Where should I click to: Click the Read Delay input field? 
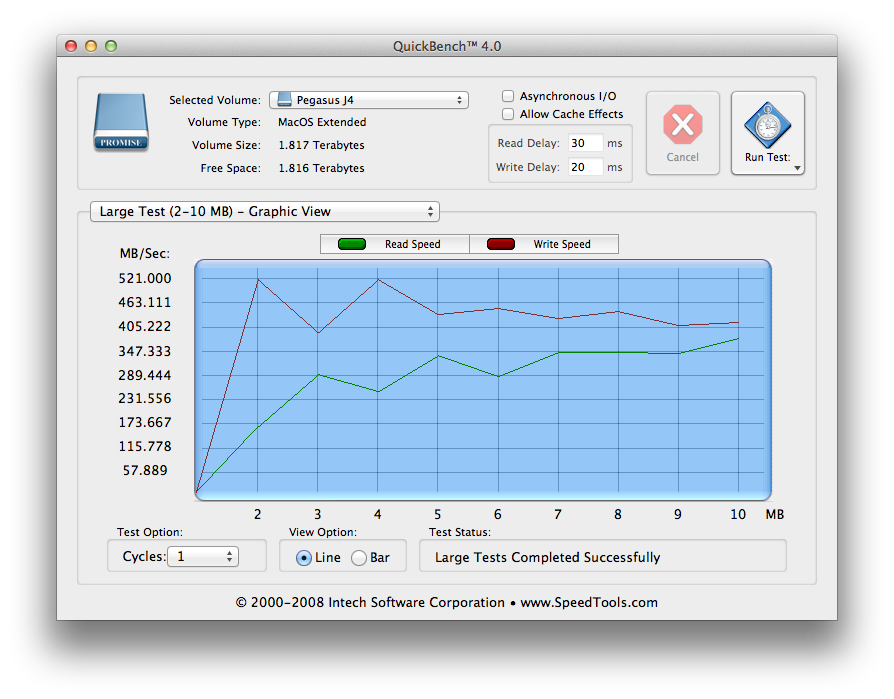pos(585,143)
